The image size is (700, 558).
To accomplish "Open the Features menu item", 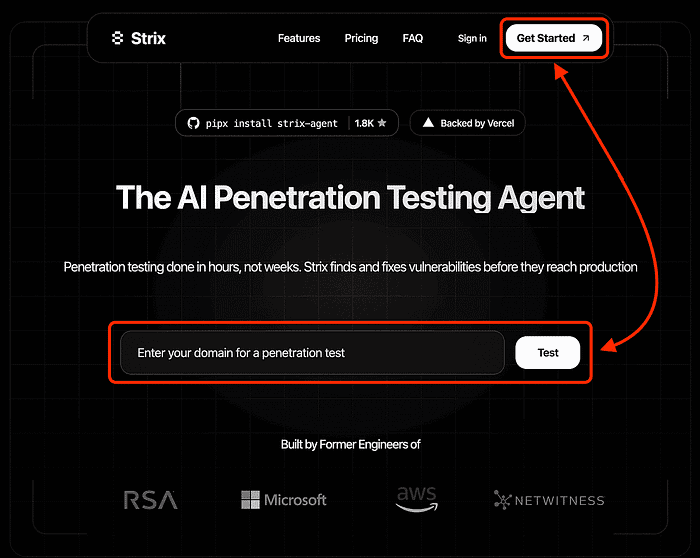I will [x=299, y=39].
